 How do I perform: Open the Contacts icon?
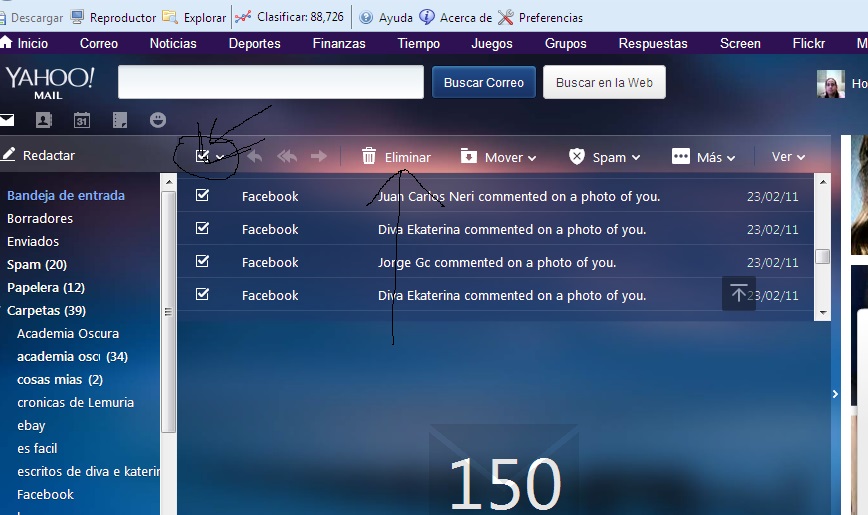[44, 120]
